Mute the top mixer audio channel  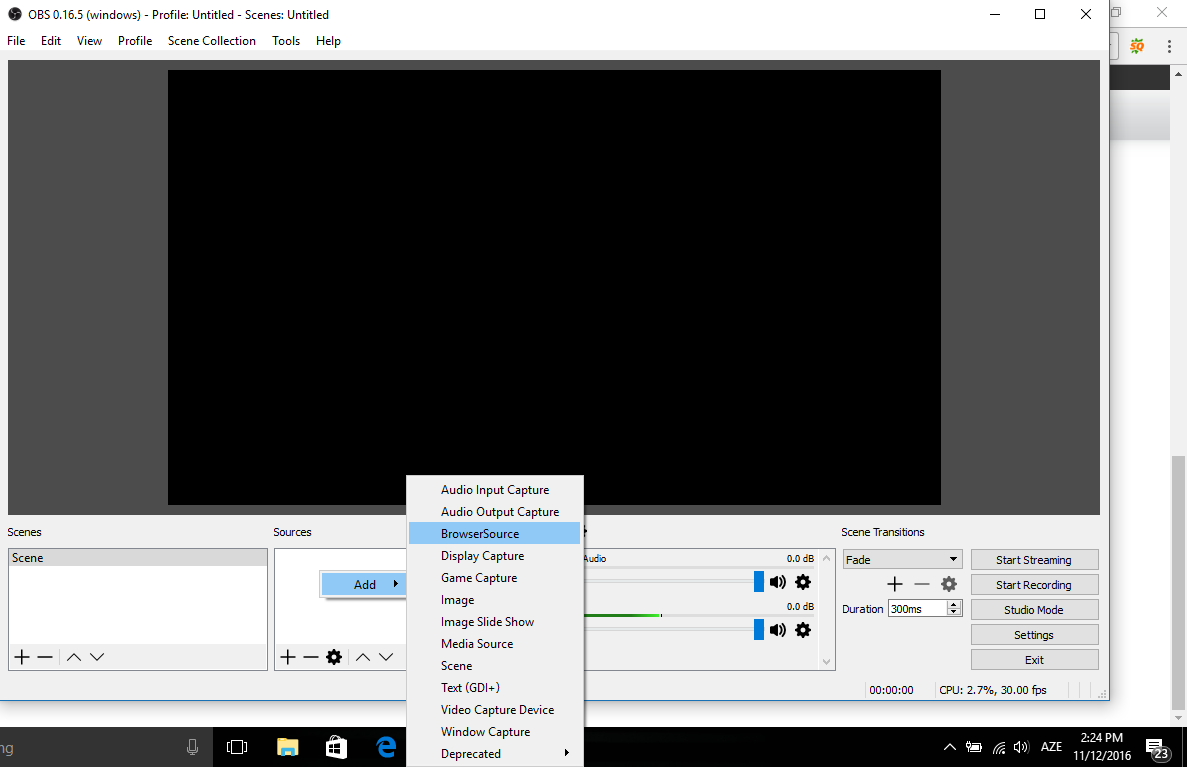778,582
